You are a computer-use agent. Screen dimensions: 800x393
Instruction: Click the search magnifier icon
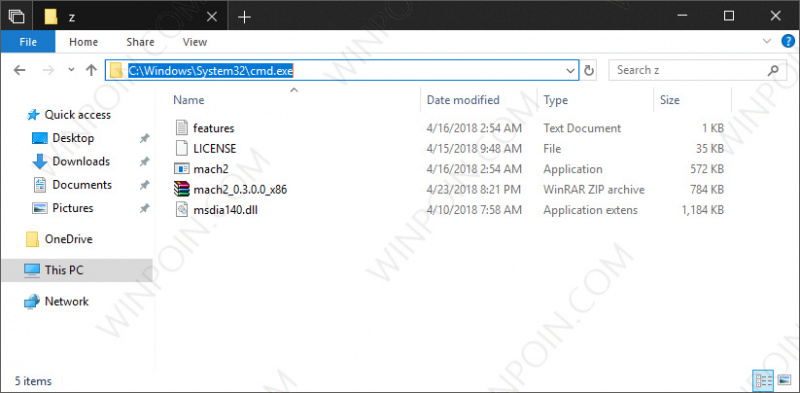773,70
